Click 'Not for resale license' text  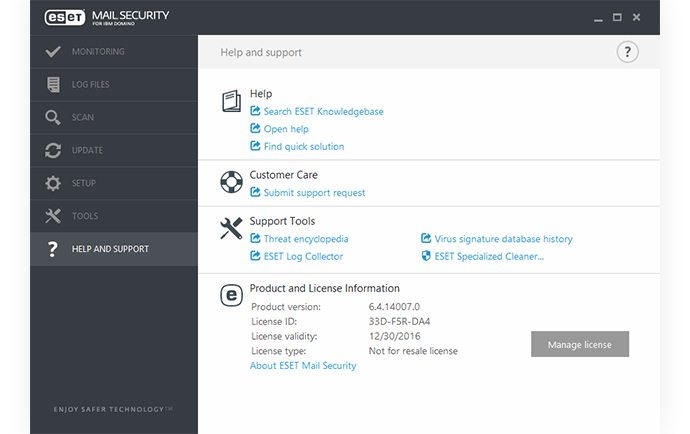pos(413,351)
